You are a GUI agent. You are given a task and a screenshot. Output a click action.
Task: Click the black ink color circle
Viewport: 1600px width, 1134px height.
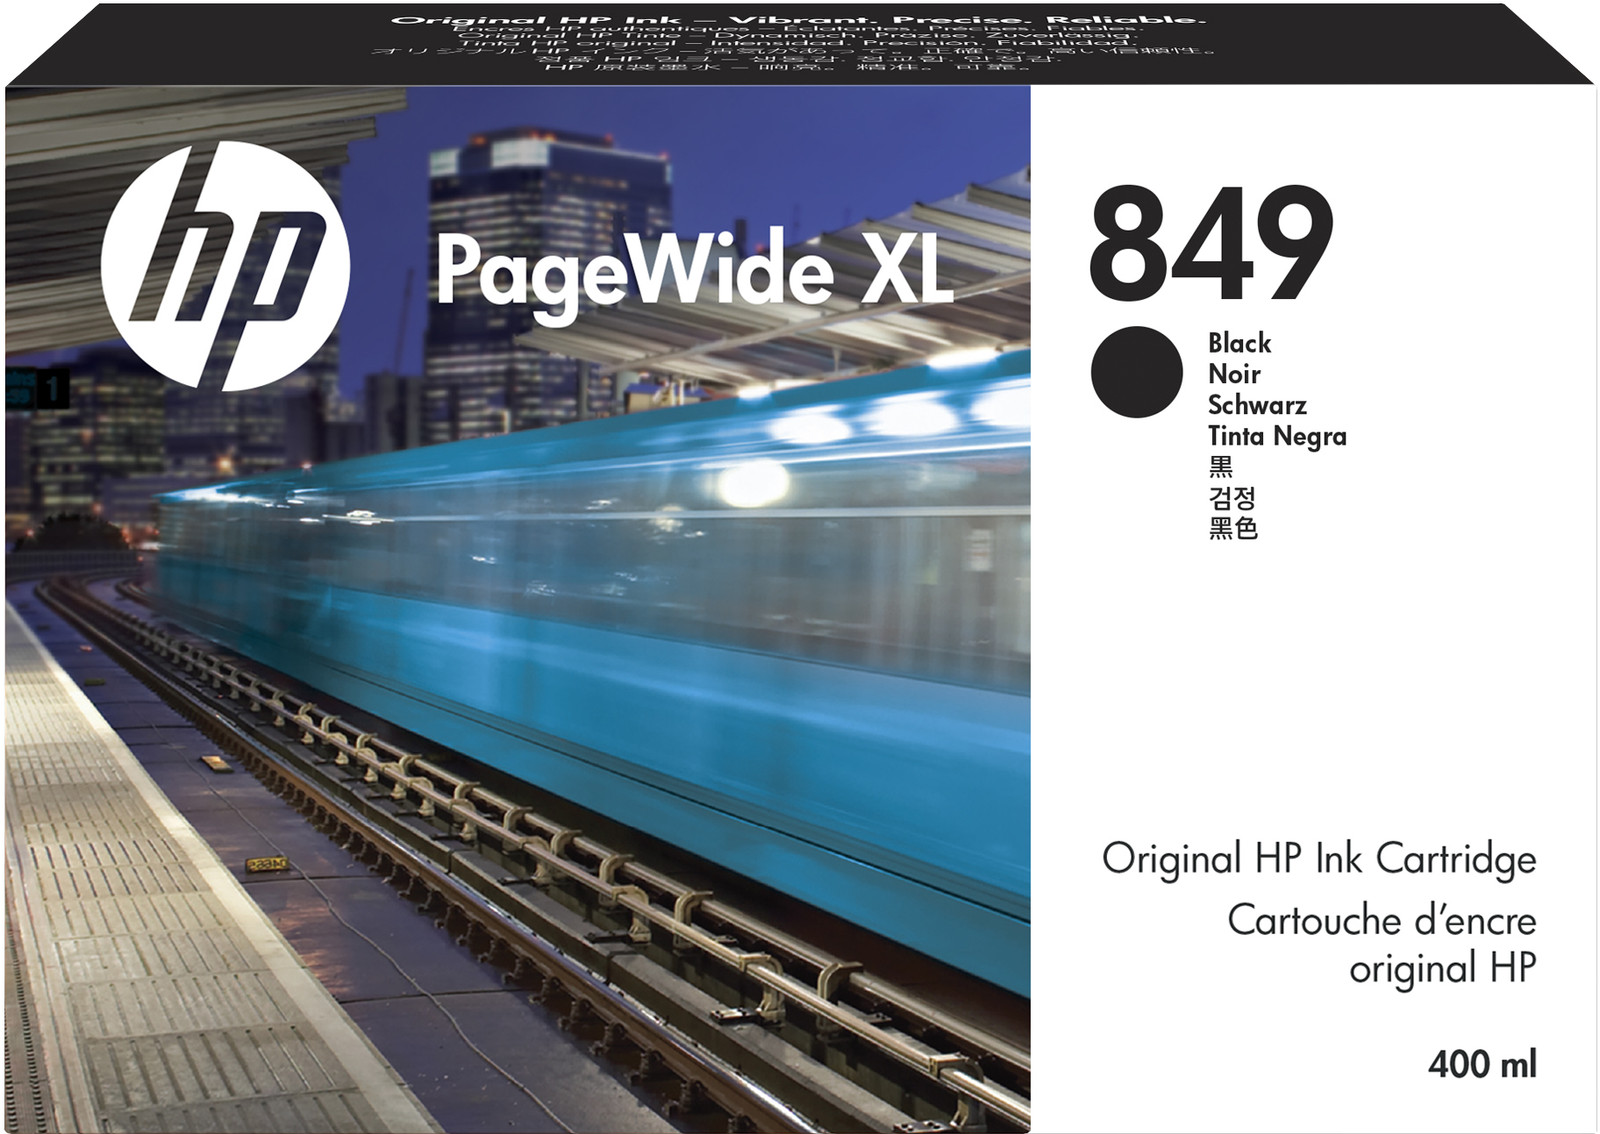point(1137,372)
